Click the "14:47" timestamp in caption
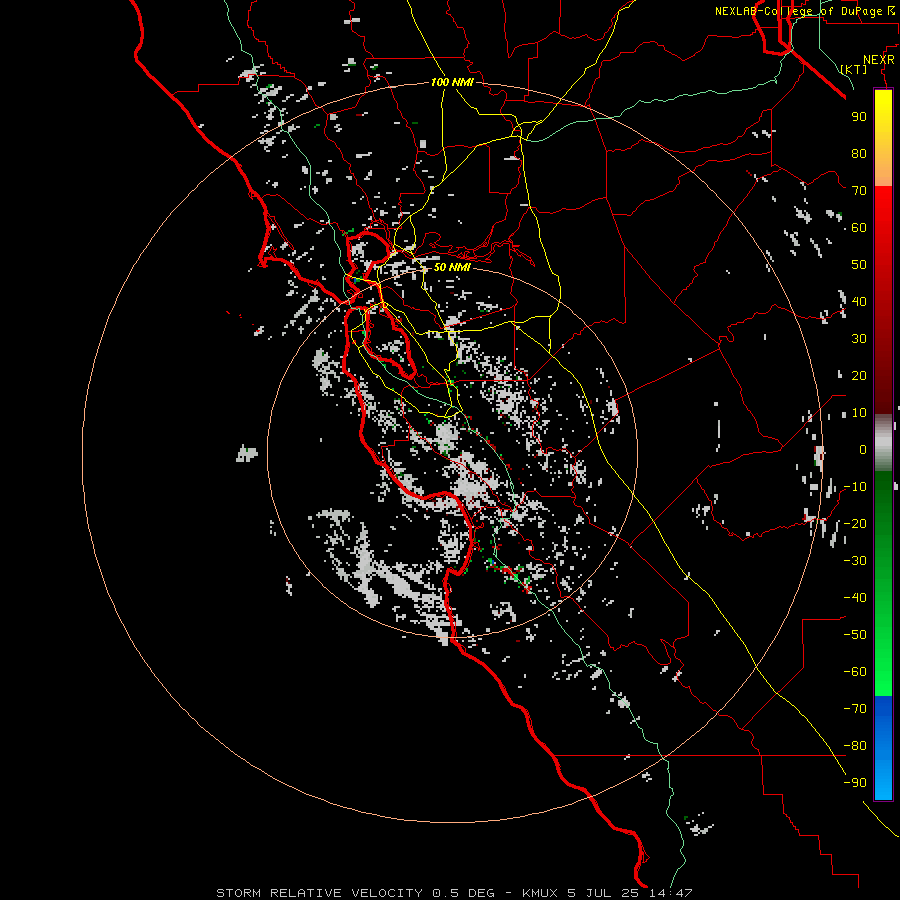This screenshot has width=900, height=900. [670, 893]
